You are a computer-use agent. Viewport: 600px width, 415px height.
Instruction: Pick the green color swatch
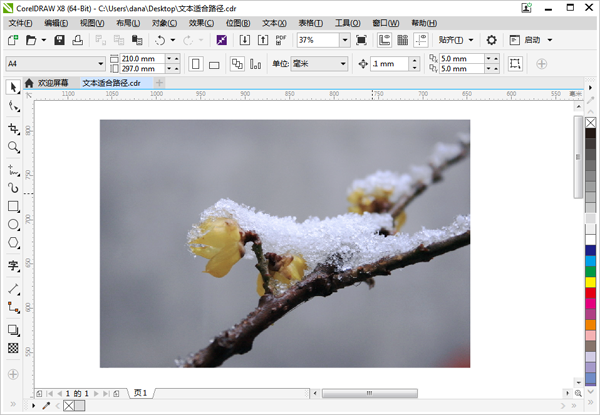[590, 272]
